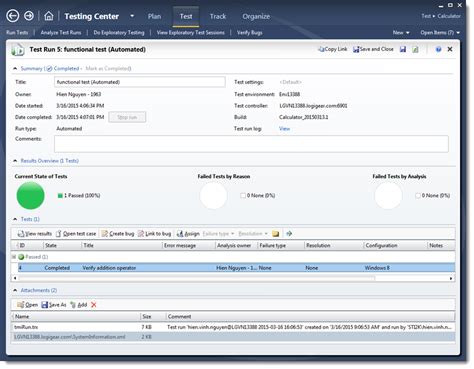Click into the Title input field
Screen dimensions: 474x369
(x=140, y=82)
